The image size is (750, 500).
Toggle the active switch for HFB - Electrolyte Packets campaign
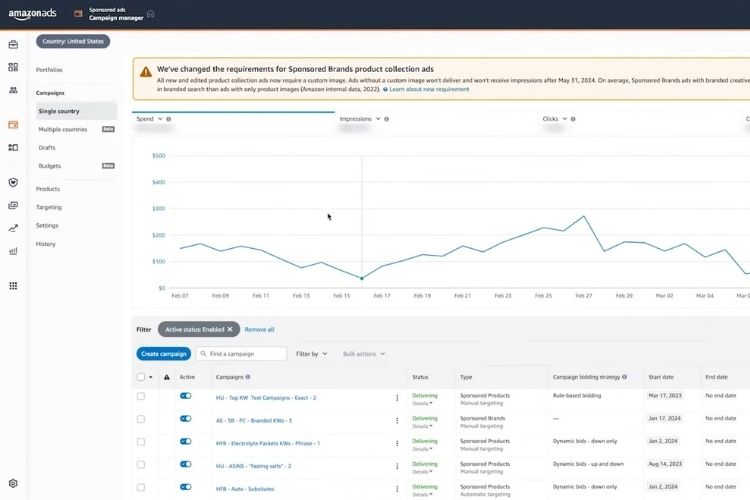tap(186, 441)
